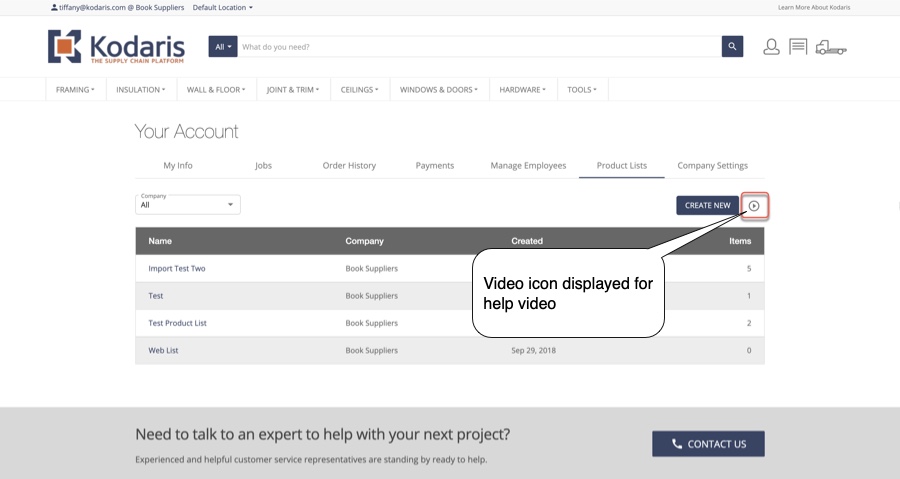Screen dimensions: 900x479
Task: Open the Import Test Two list
Action: pos(177,268)
